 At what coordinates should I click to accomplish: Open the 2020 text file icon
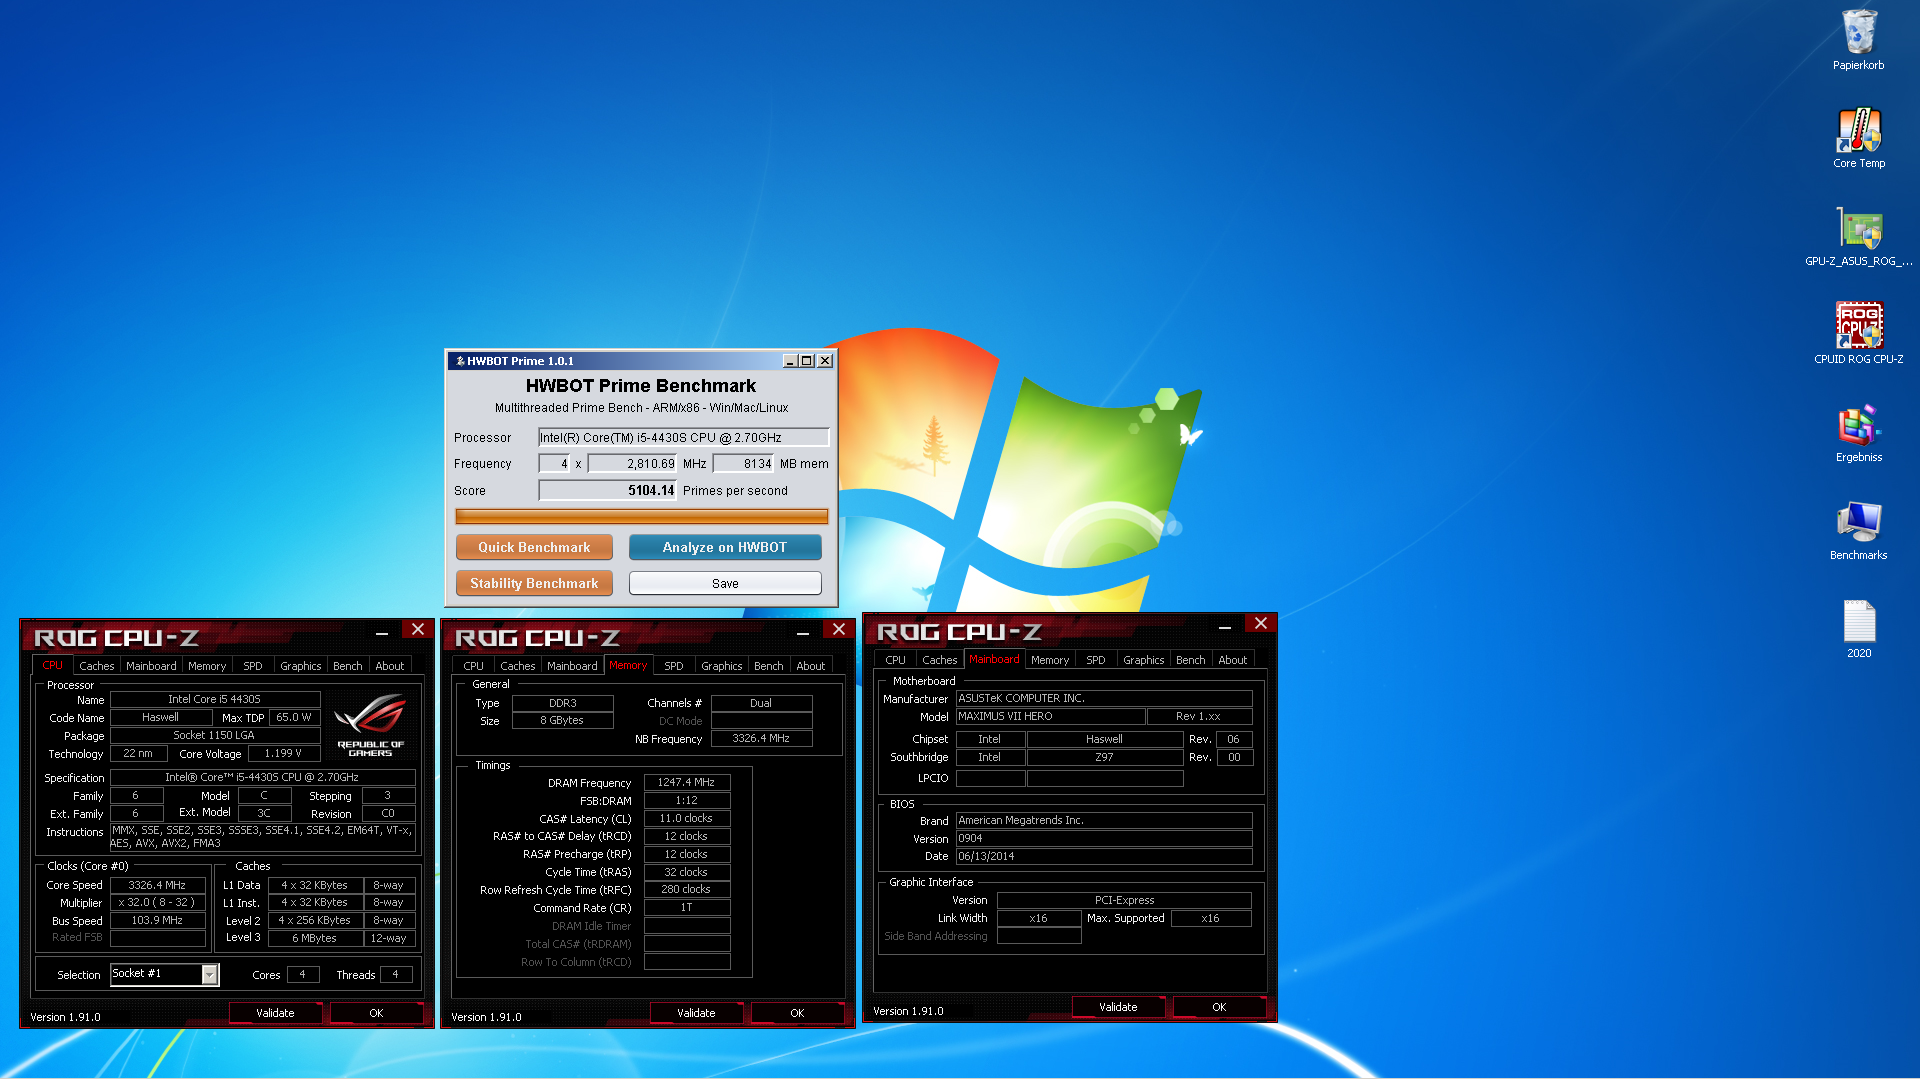point(1858,628)
